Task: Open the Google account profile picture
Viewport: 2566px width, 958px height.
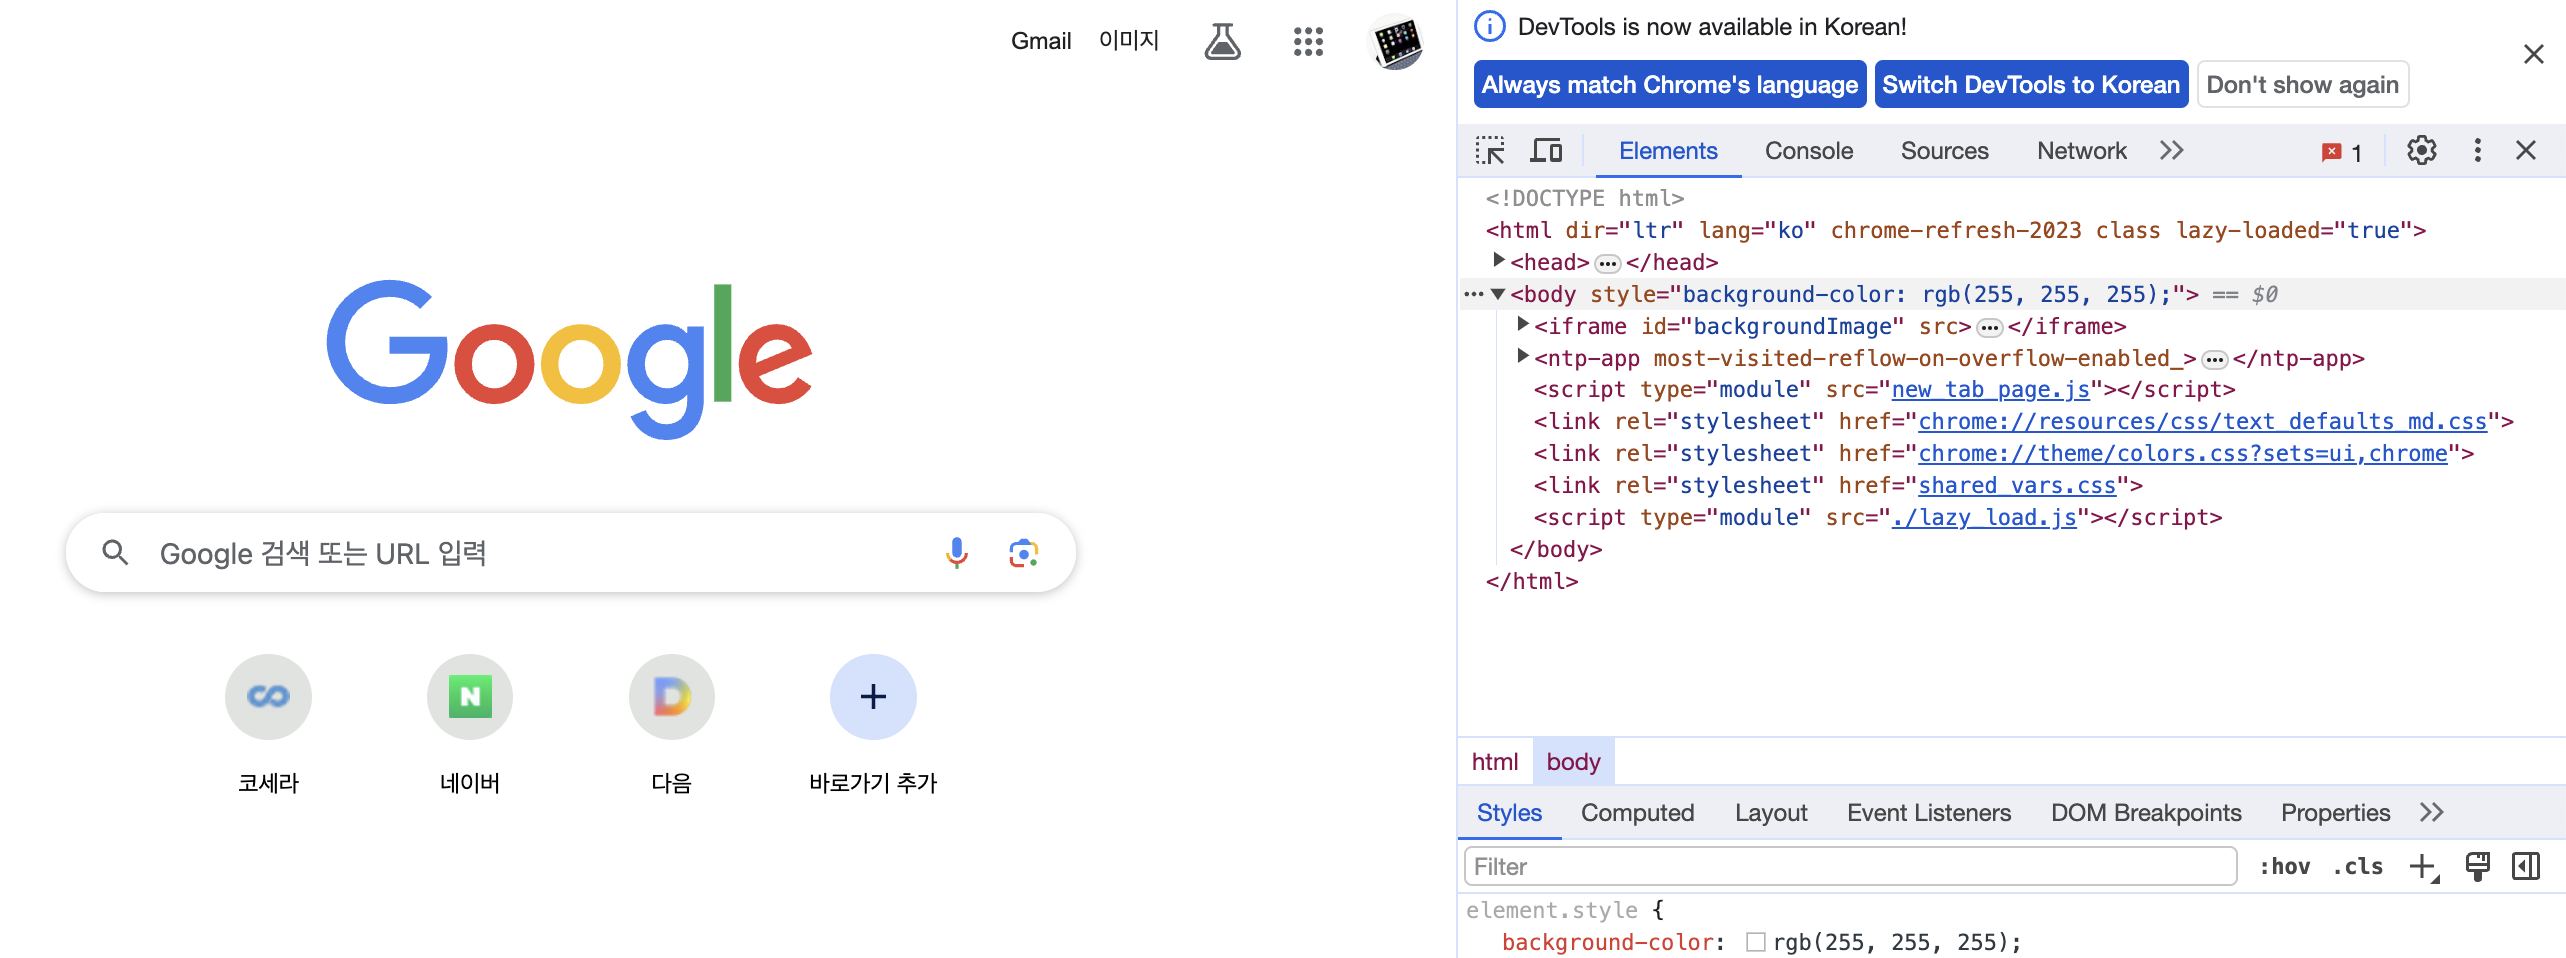Action: point(1397,42)
